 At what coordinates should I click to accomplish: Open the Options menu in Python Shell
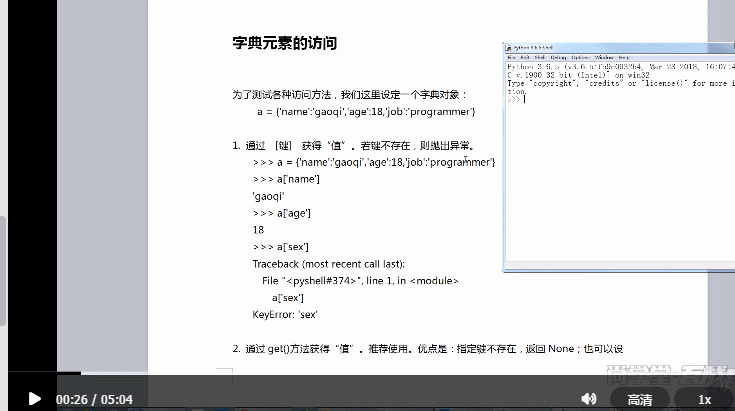coord(580,57)
